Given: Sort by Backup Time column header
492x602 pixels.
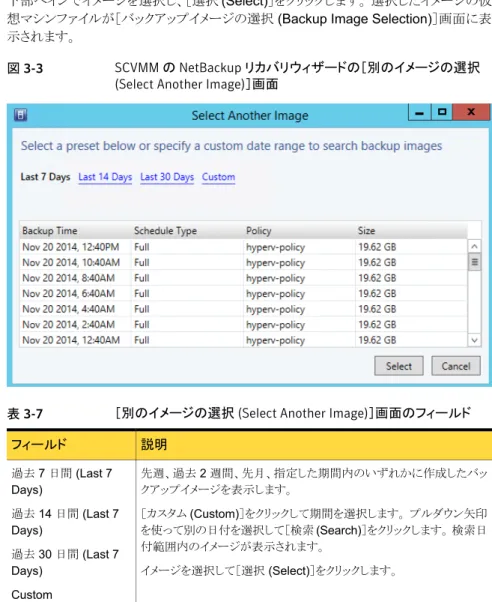Looking at the screenshot, I should 76,230.
